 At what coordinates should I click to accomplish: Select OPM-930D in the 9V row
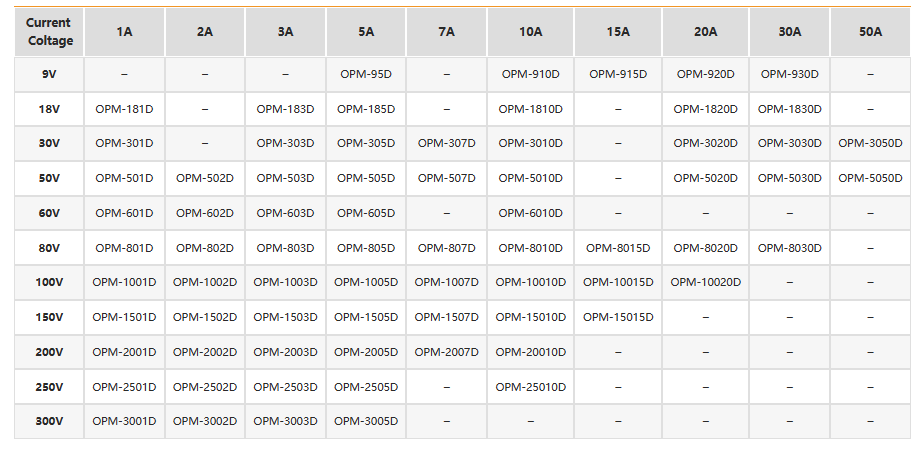(x=789, y=75)
